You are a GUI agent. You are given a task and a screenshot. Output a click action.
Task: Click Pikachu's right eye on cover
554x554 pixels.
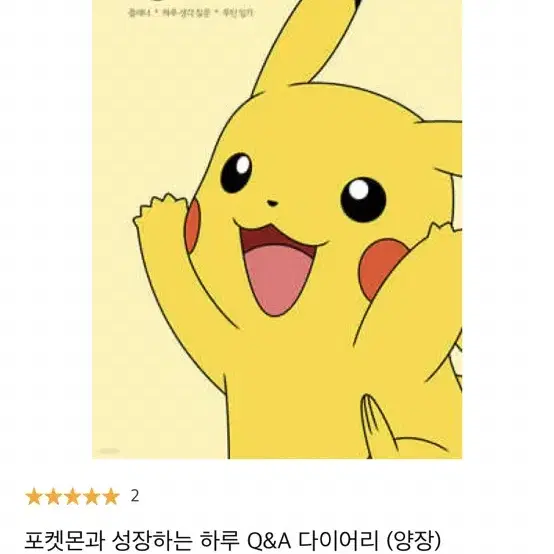363,200
